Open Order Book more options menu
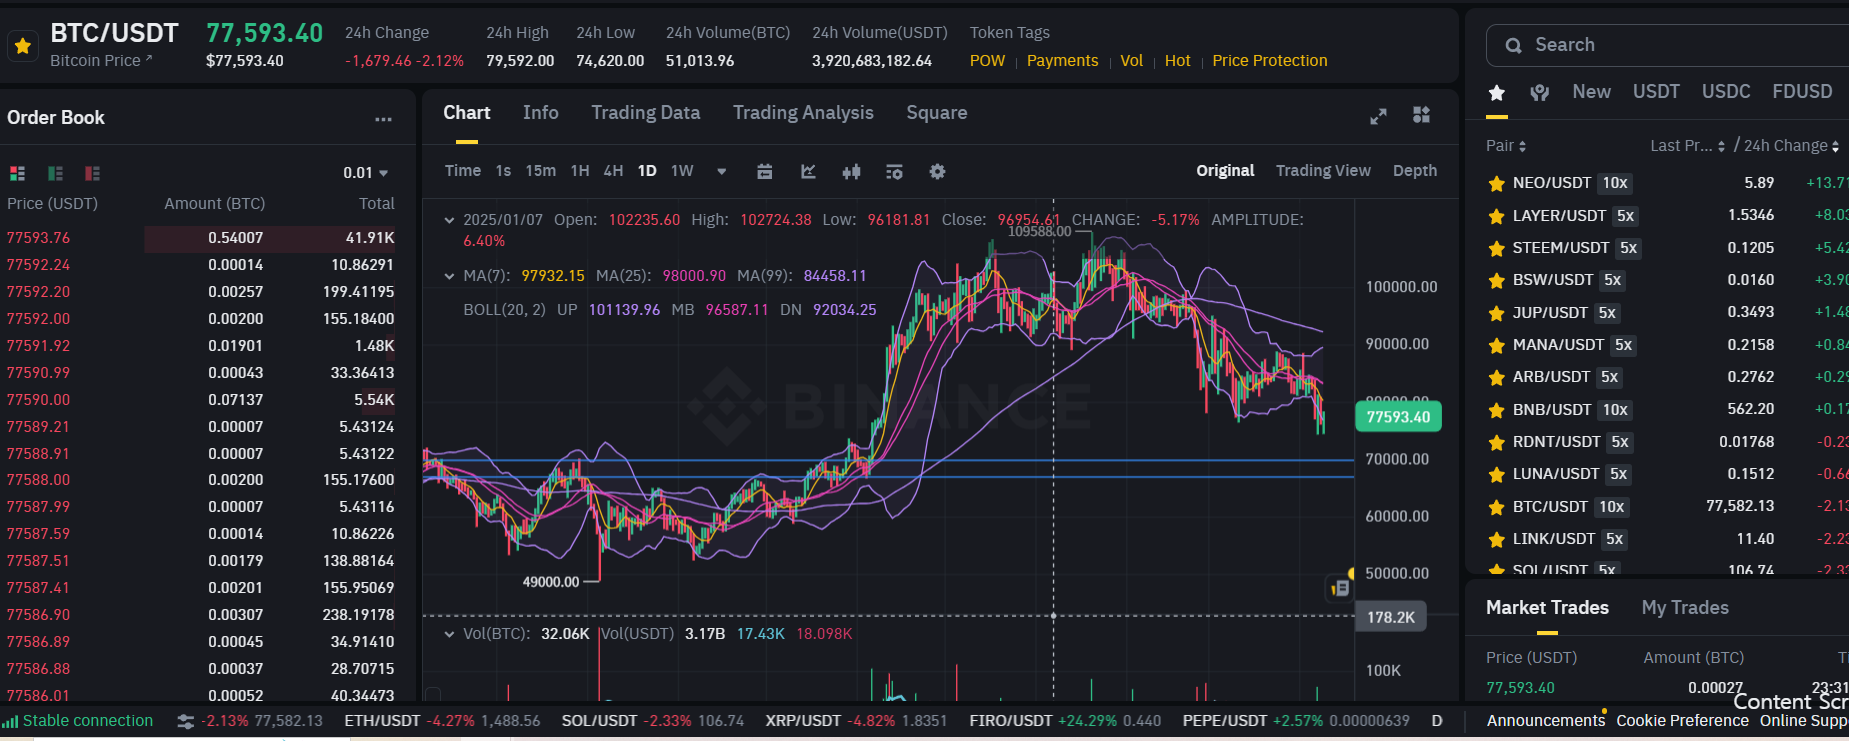This screenshot has width=1849, height=741. 383,119
